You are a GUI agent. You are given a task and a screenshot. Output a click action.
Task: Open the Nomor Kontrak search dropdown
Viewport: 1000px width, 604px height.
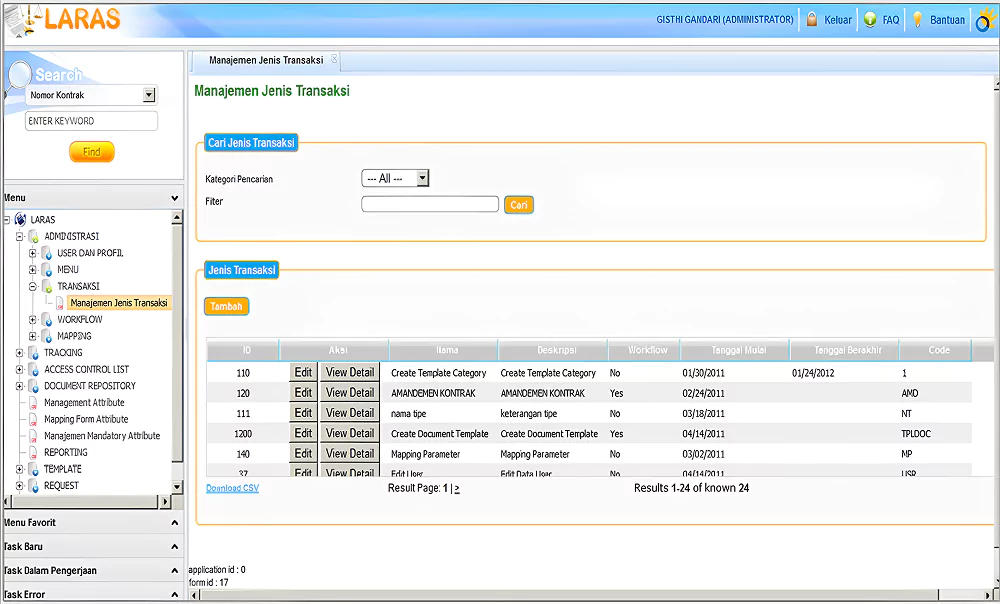149,96
